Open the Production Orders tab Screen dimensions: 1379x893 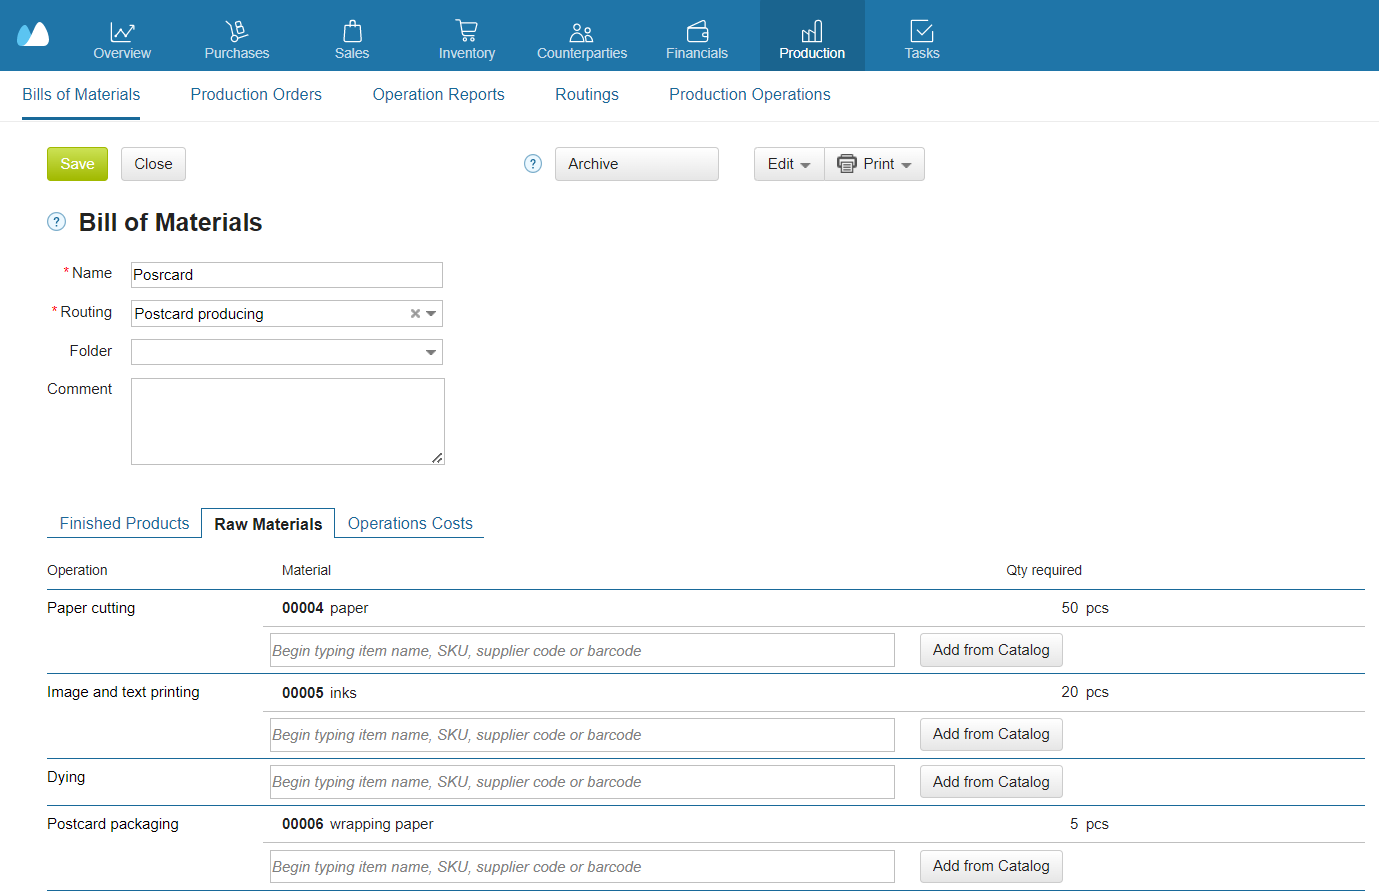(256, 95)
